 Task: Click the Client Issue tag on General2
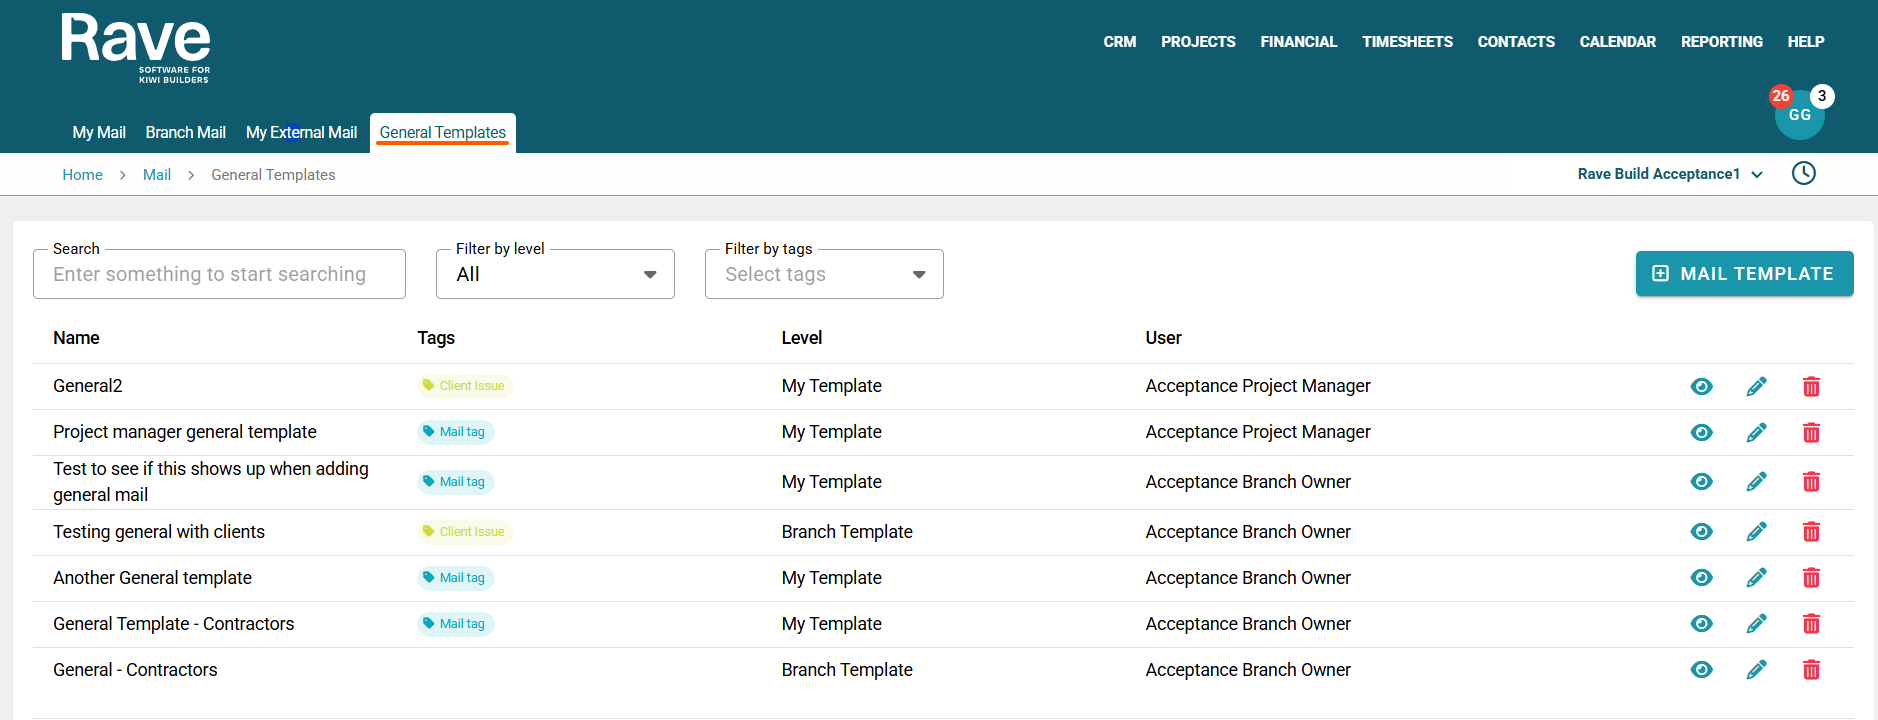[464, 386]
